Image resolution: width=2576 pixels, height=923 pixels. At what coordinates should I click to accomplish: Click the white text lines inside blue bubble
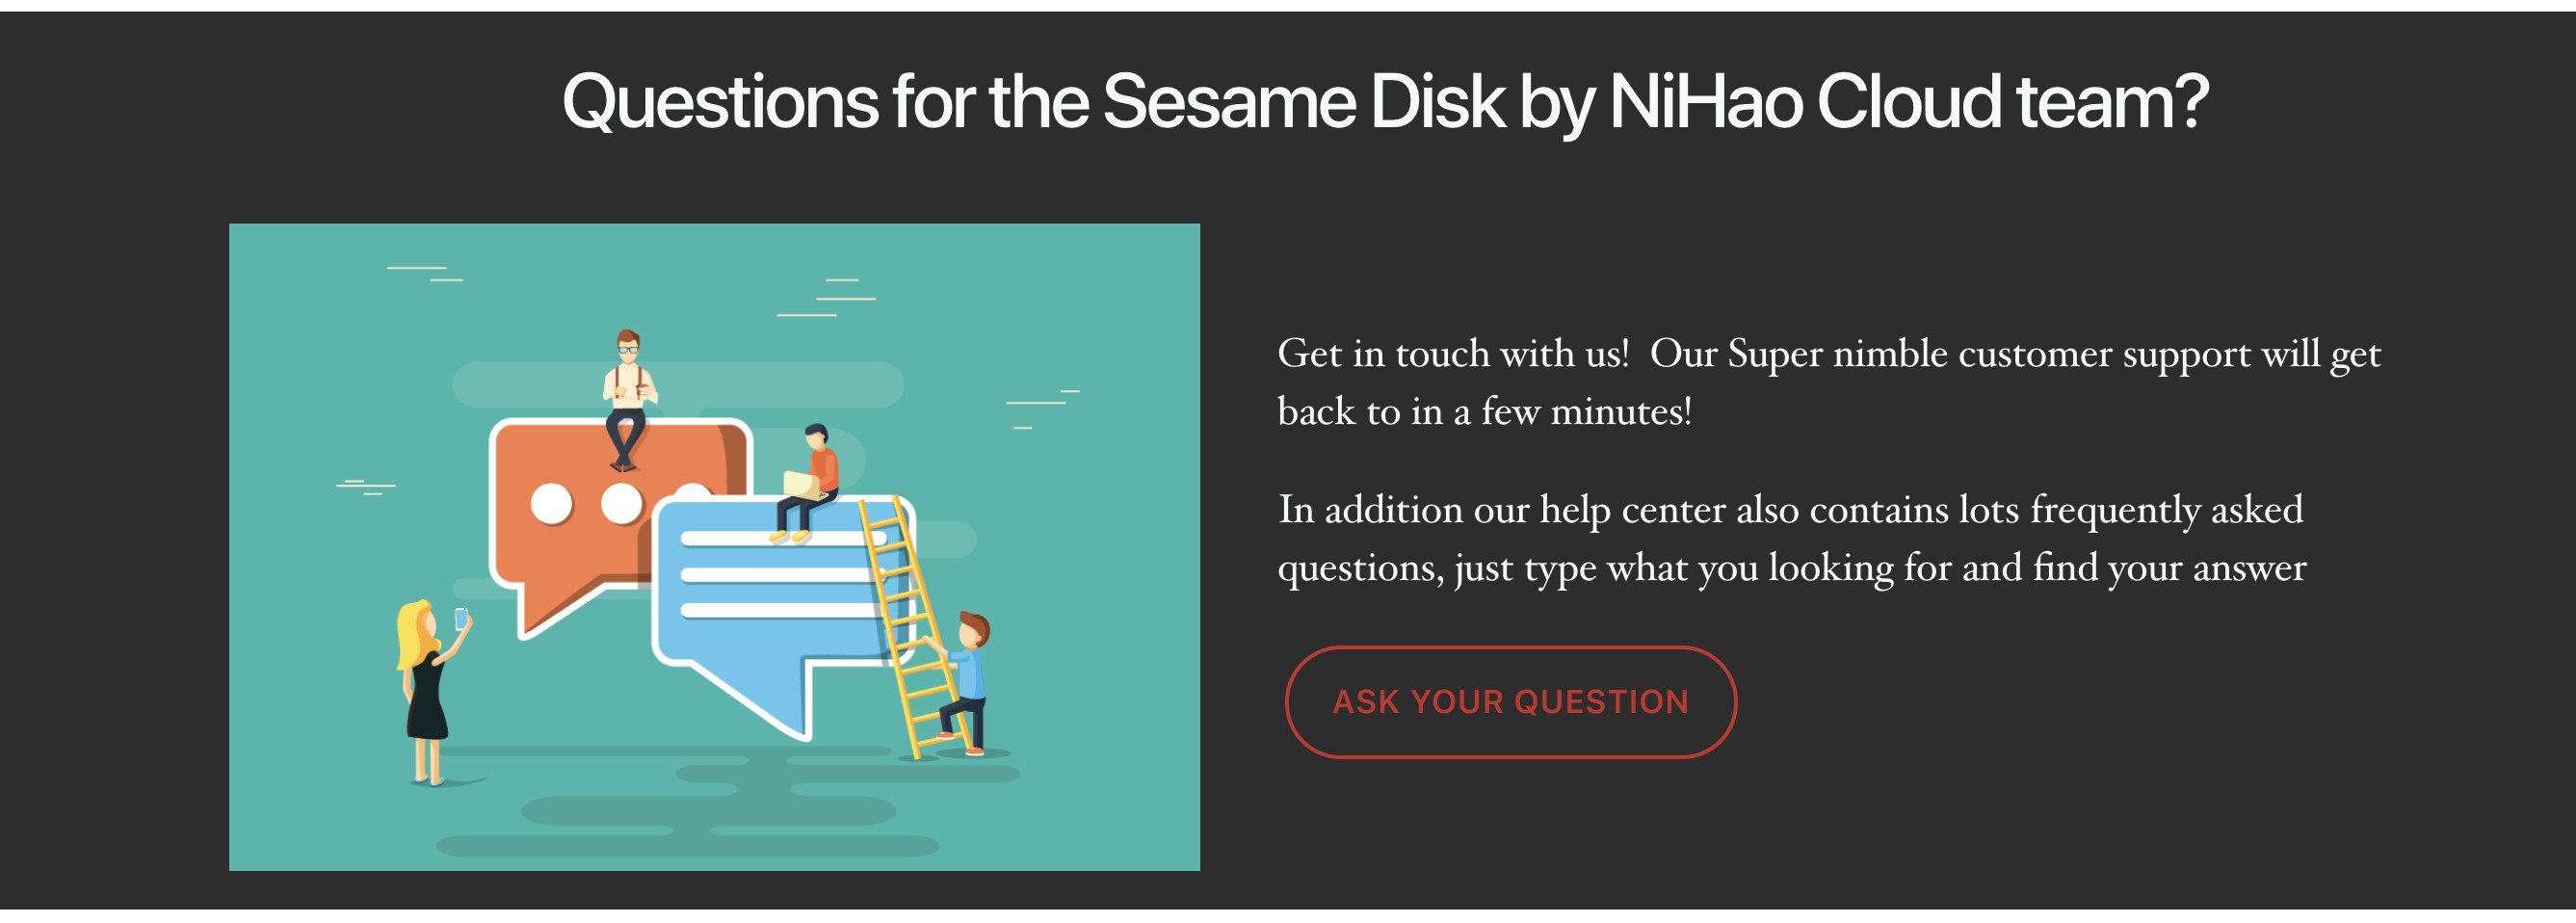pyautogui.click(x=782, y=574)
